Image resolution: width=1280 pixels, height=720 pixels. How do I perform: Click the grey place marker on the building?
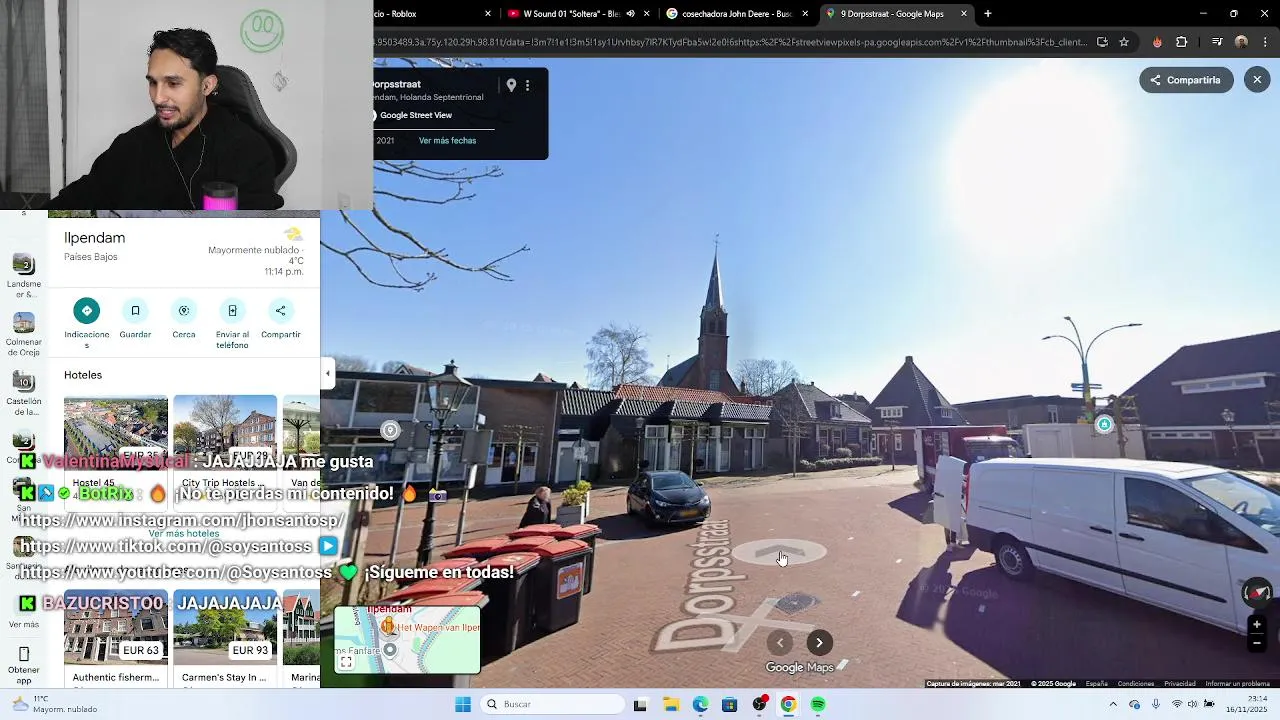tap(390, 431)
